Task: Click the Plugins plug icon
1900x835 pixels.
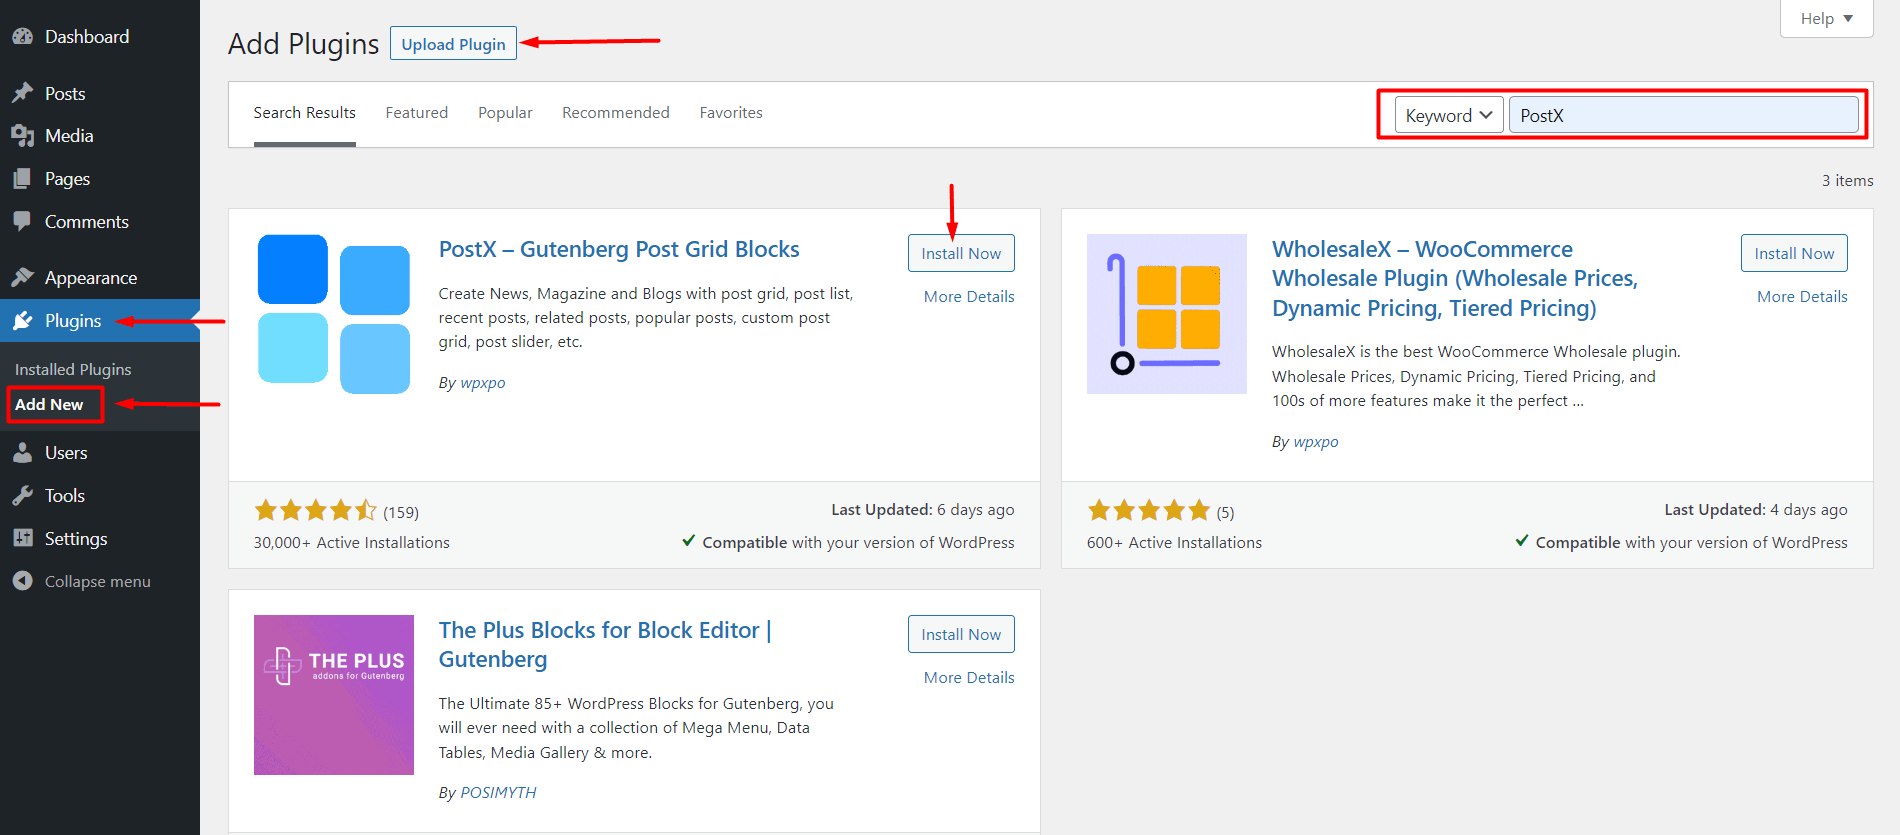Action: coord(23,321)
